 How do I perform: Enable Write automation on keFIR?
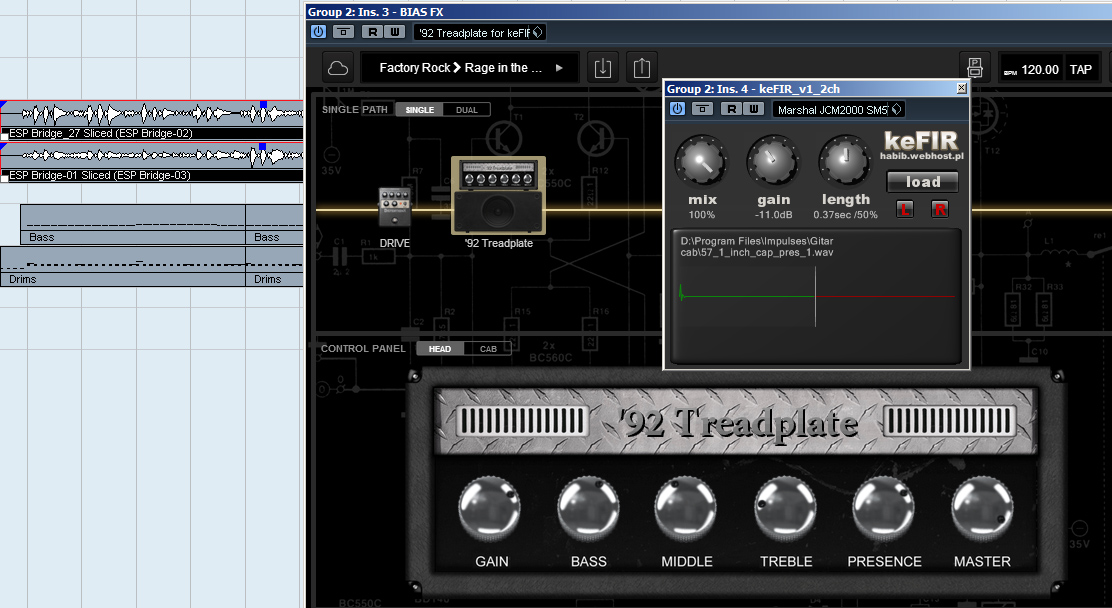click(753, 109)
